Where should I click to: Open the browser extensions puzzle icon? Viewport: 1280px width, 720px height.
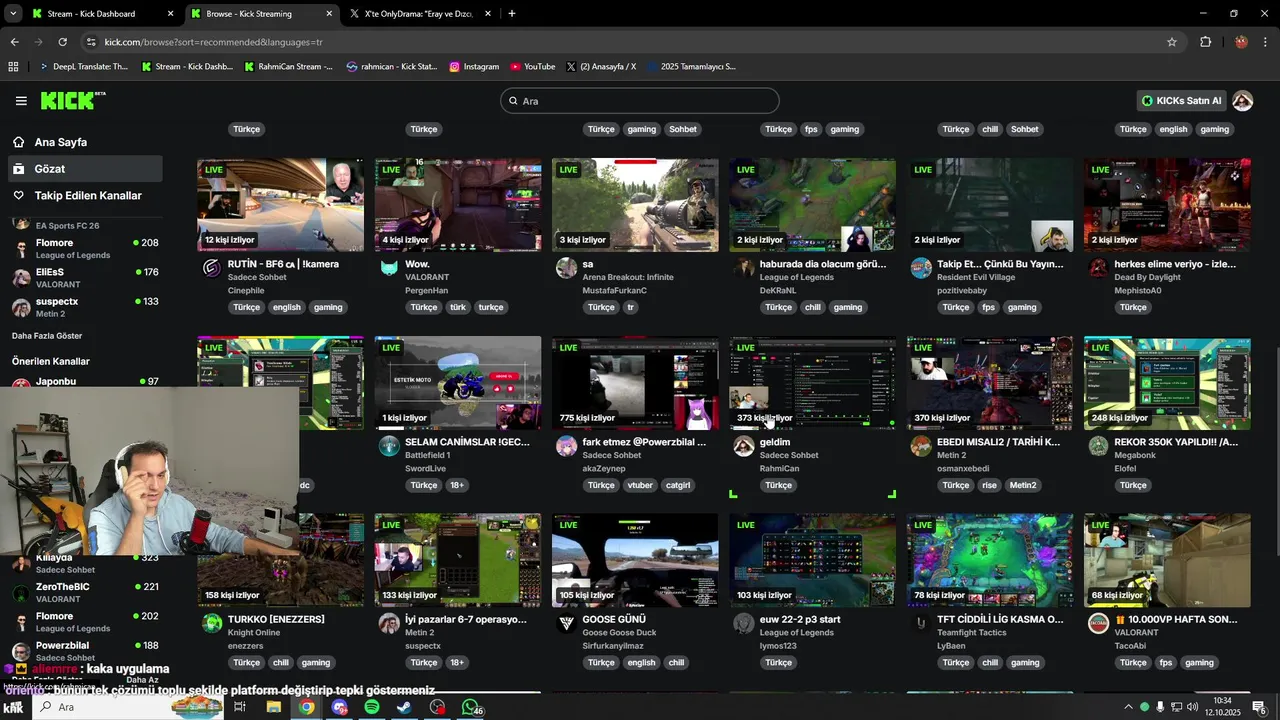tap(1205, 42)
